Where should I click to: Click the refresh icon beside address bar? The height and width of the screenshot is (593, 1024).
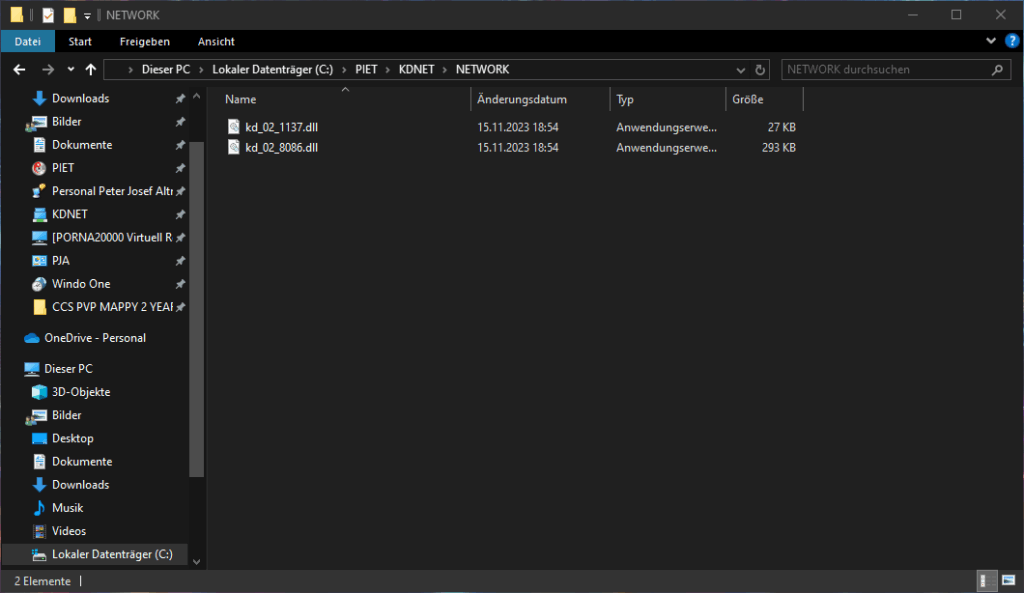pyautogui.click(x=760, y=70)
